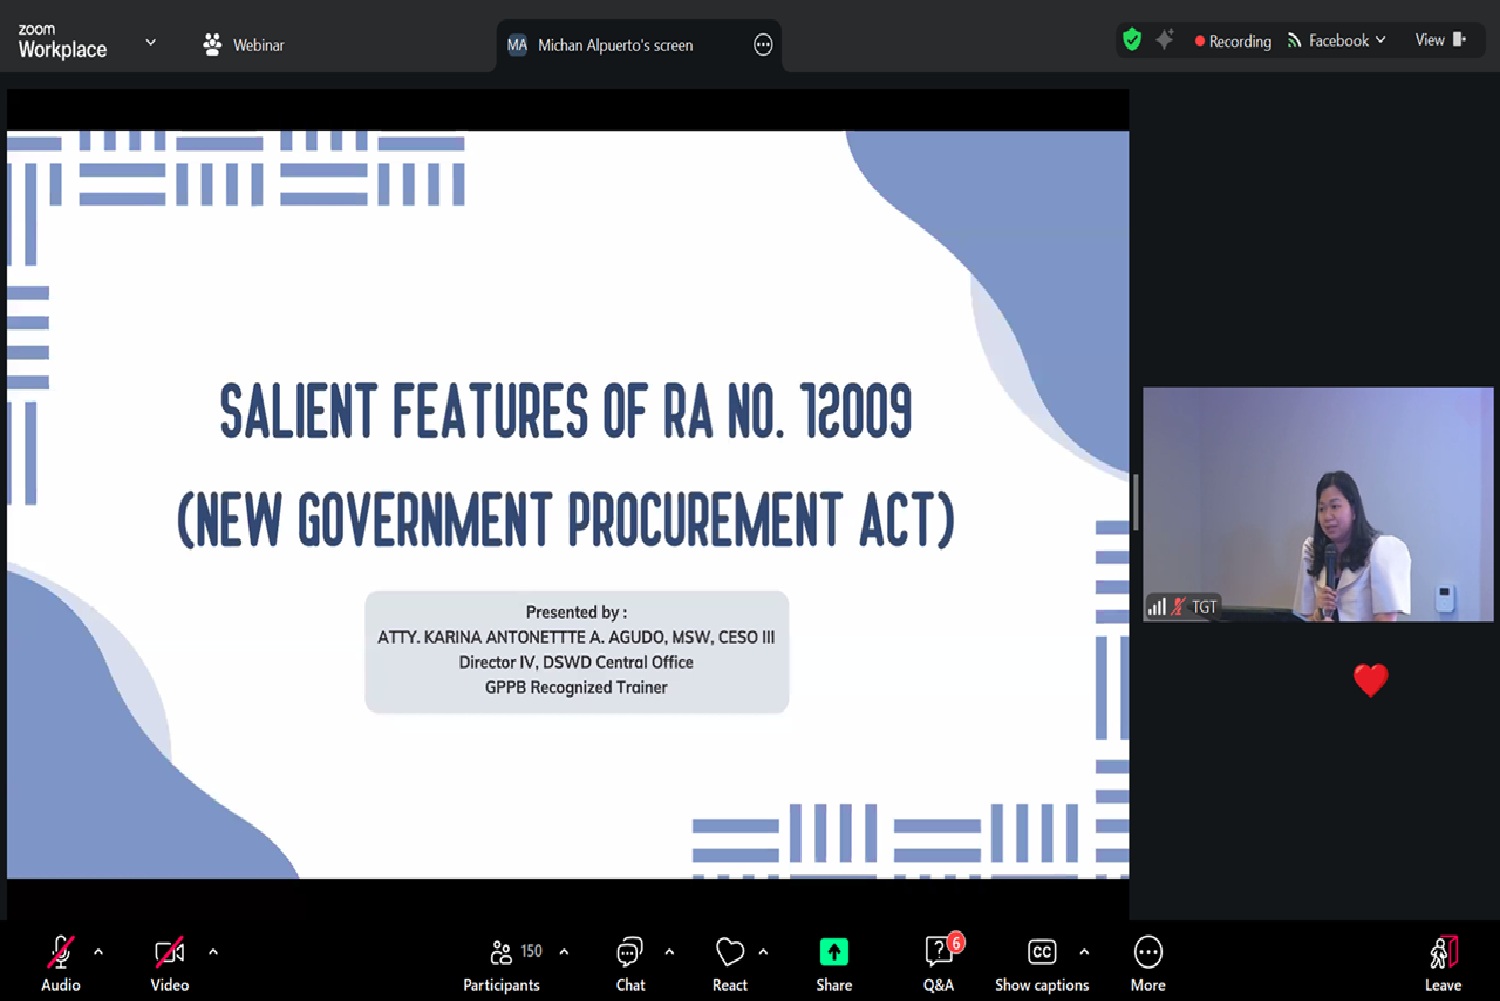Viewport: 1500px width, 1001px height.
Task: Leave the webinar
Action: tap(1442, 960)
